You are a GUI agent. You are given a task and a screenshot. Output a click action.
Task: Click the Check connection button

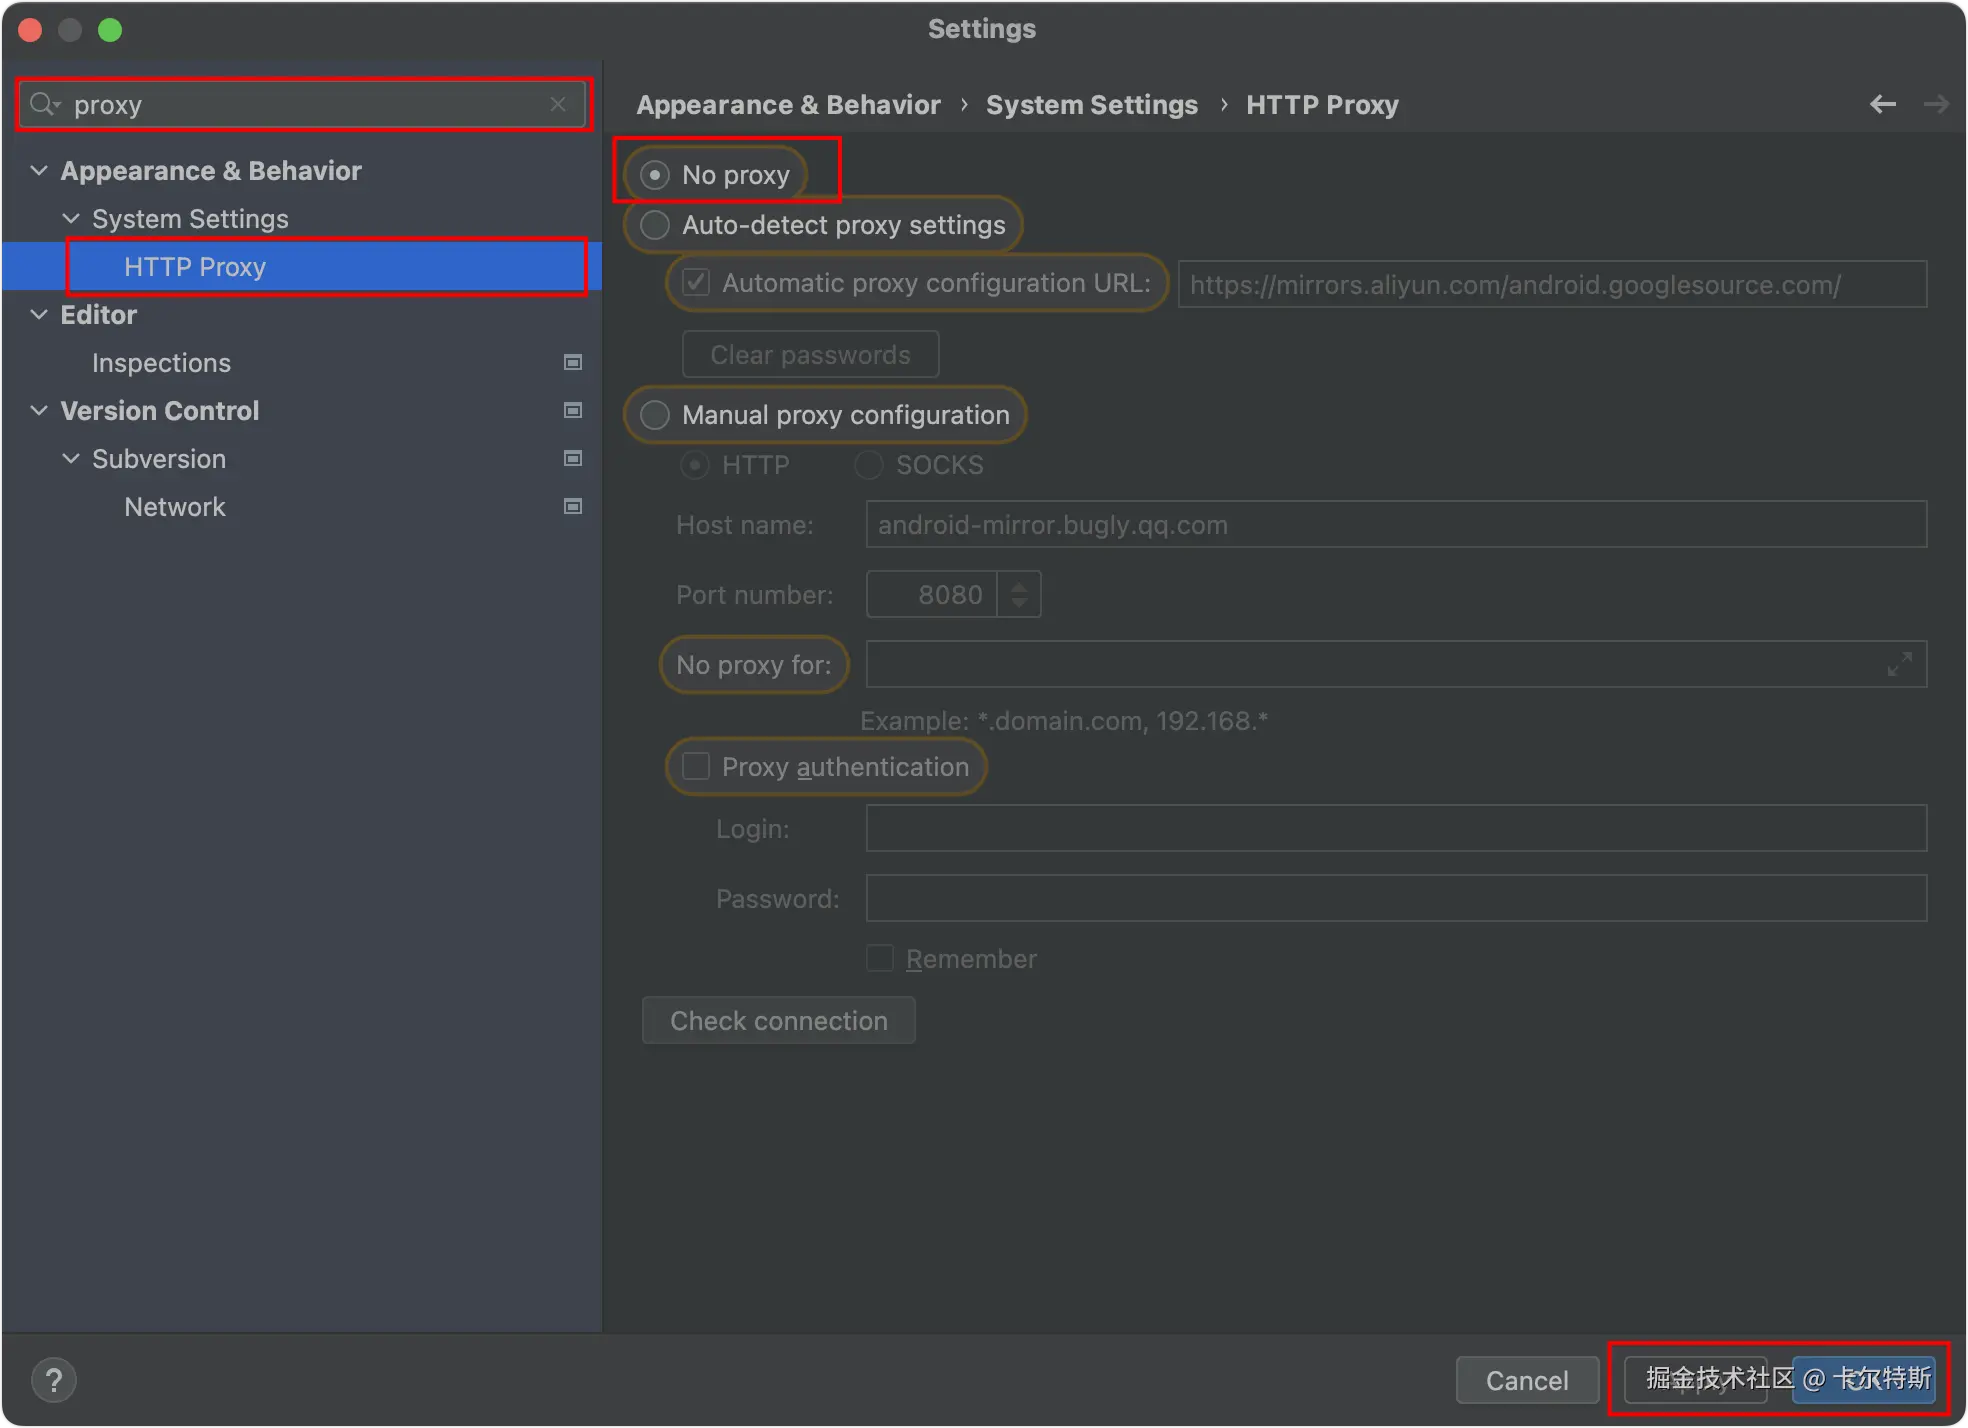(x=778, y=1020)
